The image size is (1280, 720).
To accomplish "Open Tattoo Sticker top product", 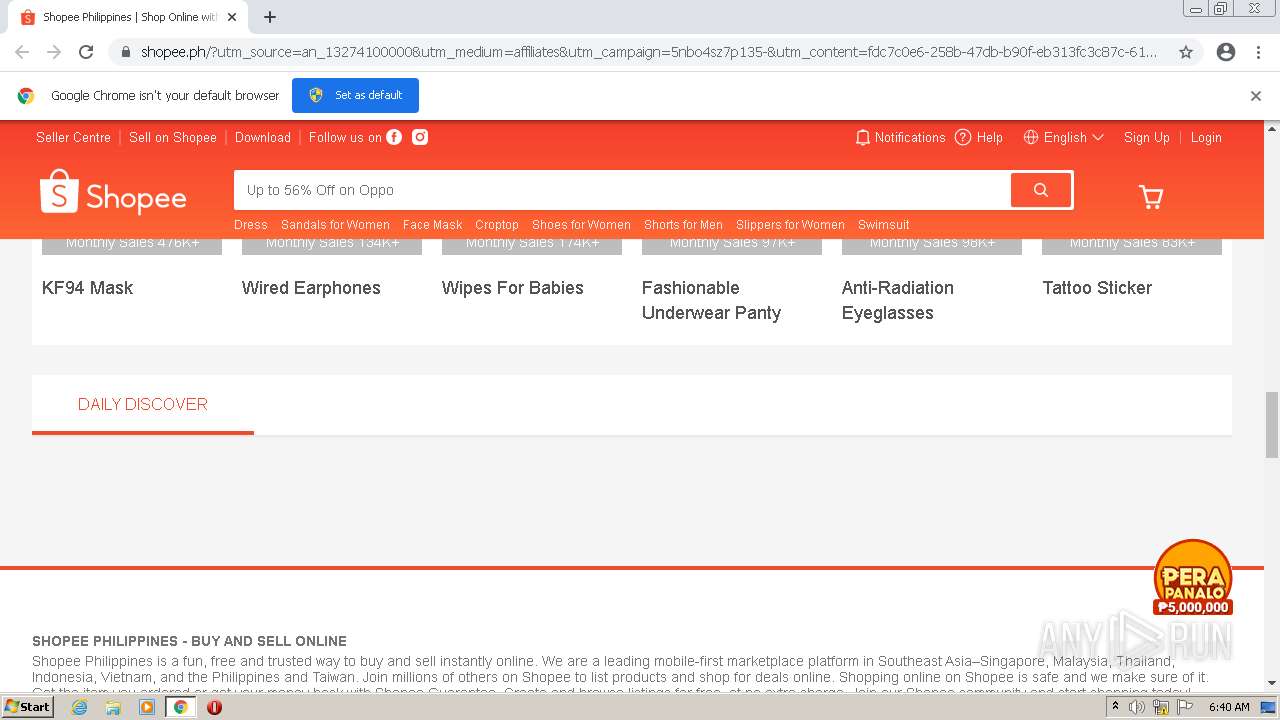I will pyautogui.click(x=1097, y=288).
